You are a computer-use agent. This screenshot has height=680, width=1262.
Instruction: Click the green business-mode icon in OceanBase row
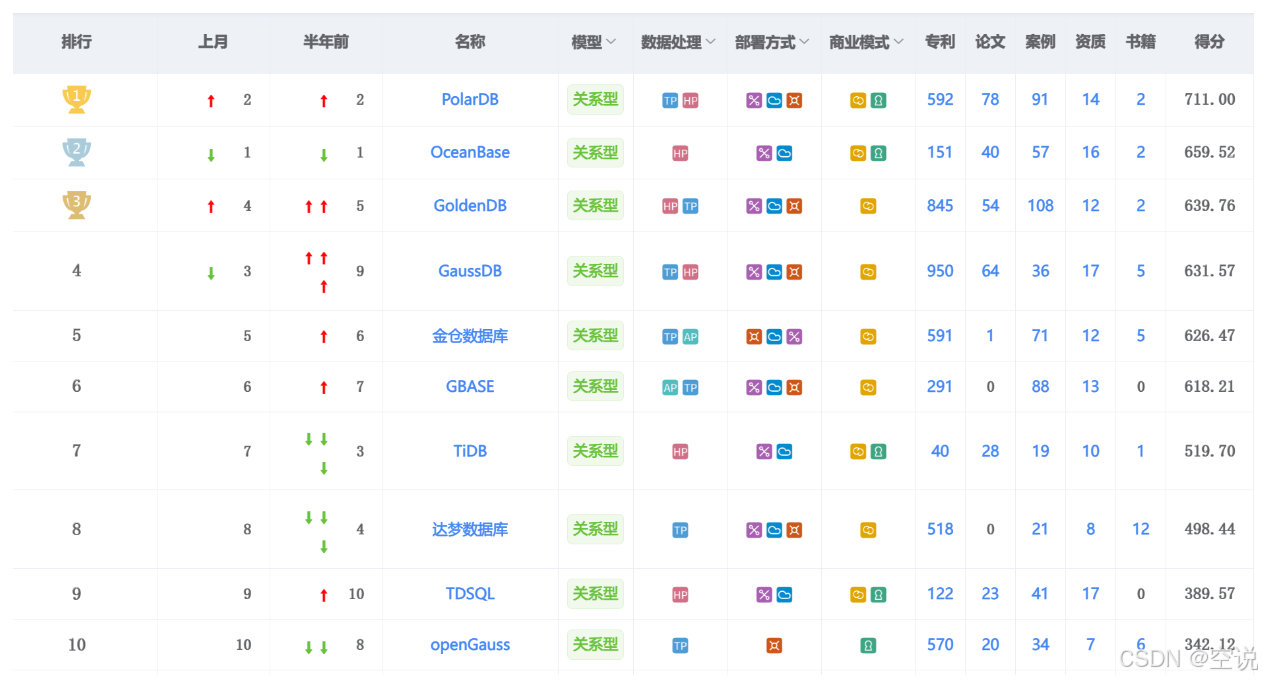(x=878, y=153)
